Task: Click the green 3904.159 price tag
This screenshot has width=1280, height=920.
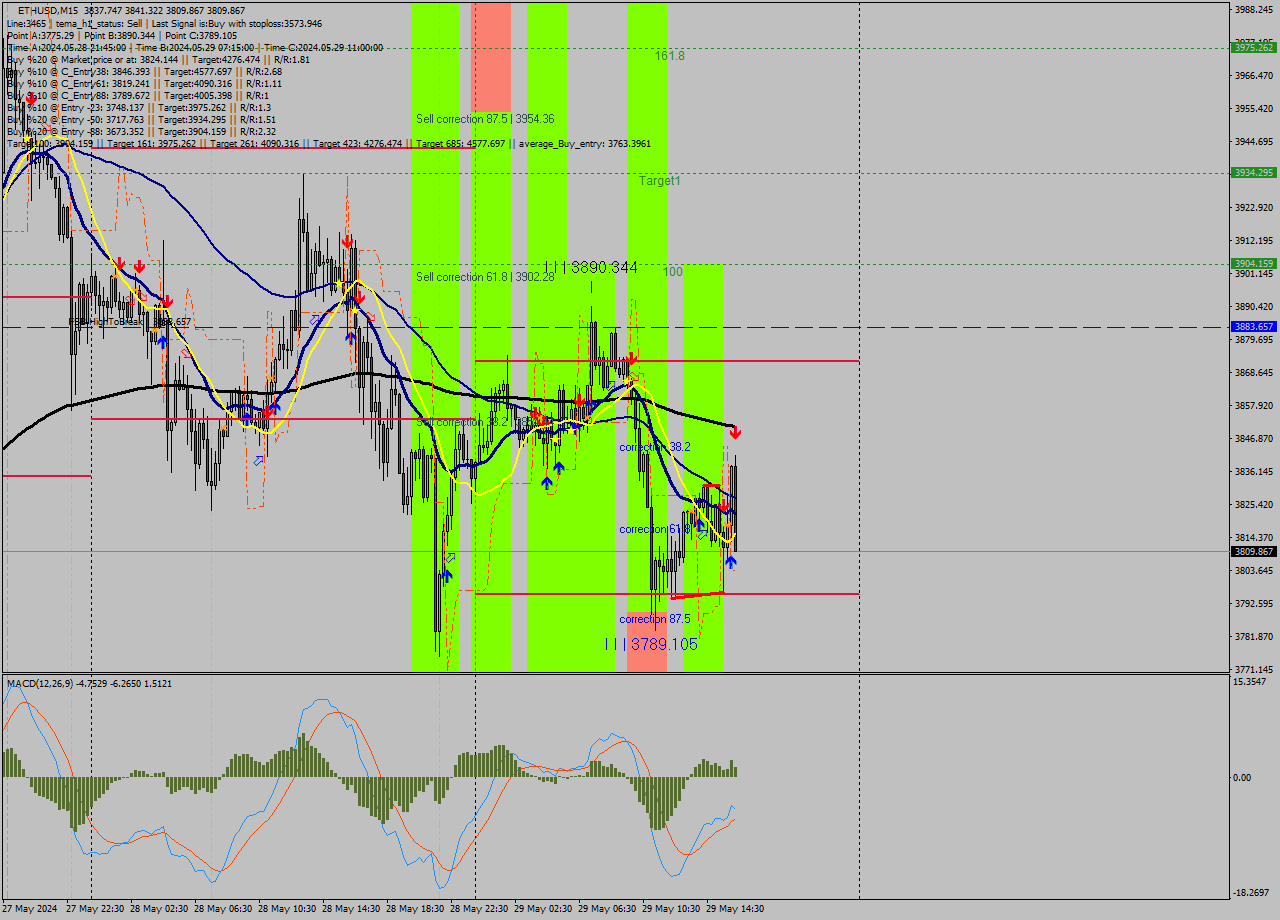Action: (x=1254, y=264)
